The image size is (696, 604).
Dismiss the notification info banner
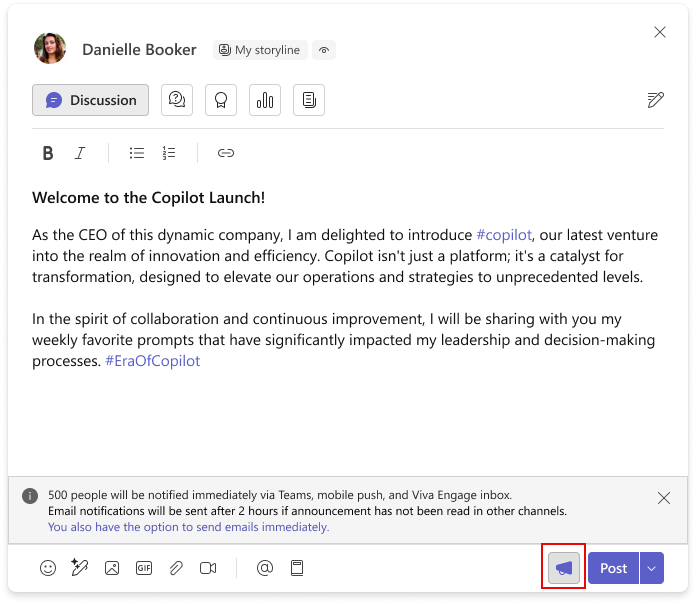664,497
